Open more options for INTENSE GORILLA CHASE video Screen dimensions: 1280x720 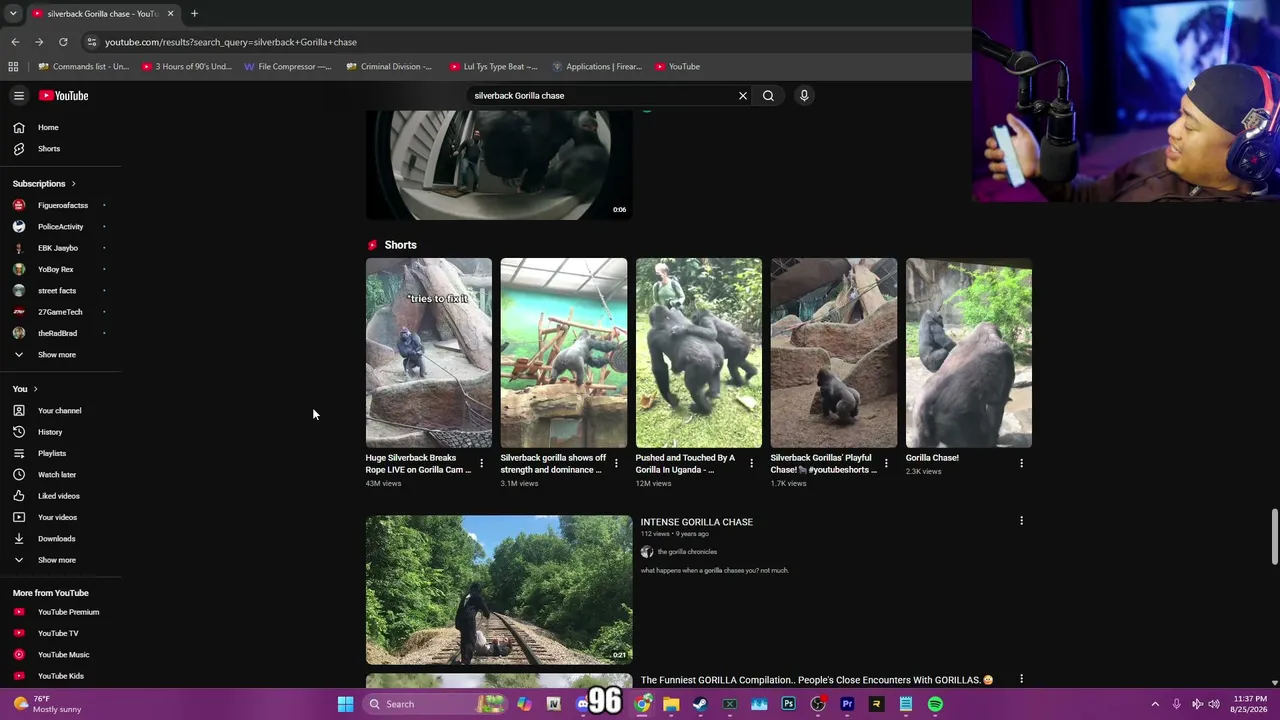click(1021, 521)
